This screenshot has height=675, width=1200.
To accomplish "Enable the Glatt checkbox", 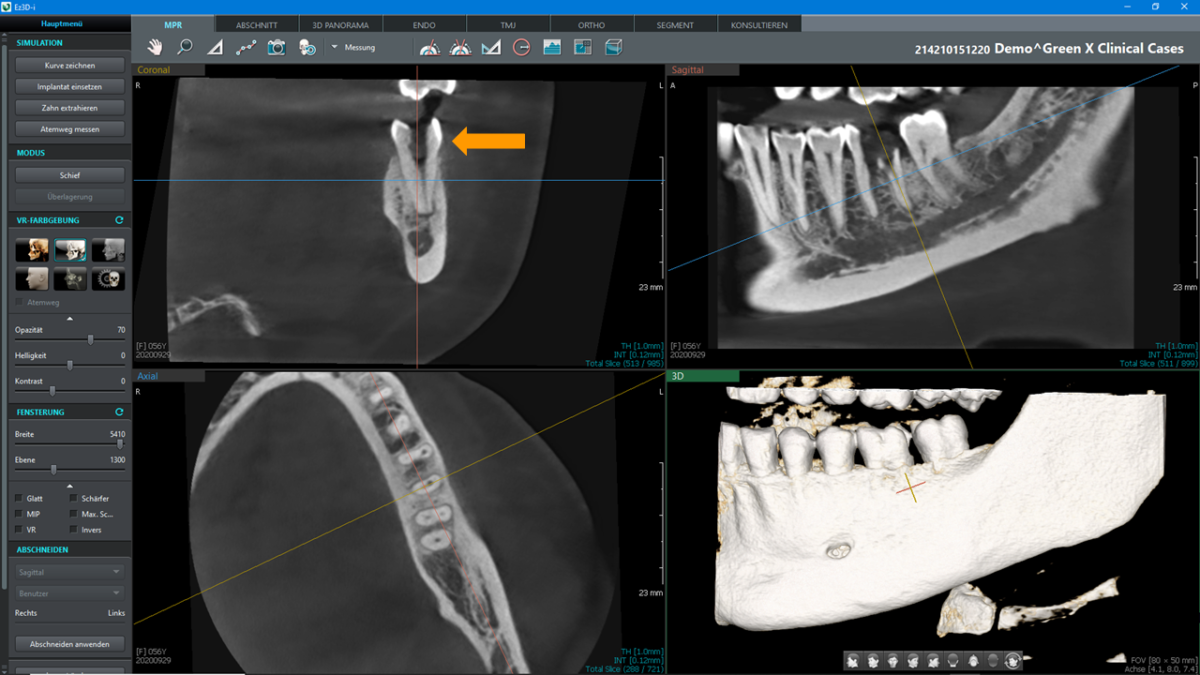I will [19, 498].
